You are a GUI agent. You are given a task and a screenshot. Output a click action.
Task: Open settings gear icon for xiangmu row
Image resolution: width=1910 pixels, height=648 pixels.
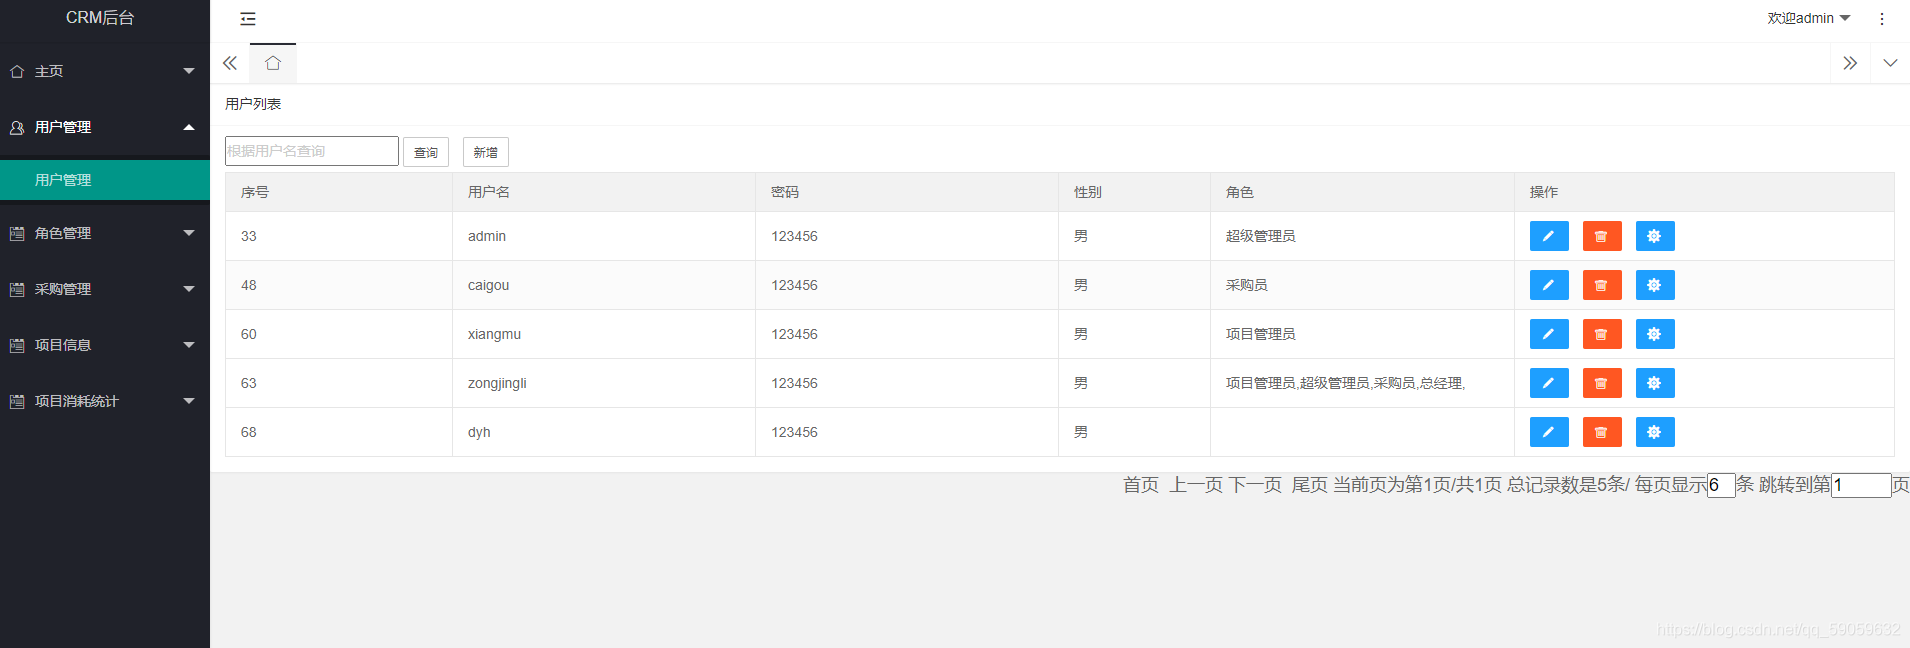(1654, 334)
